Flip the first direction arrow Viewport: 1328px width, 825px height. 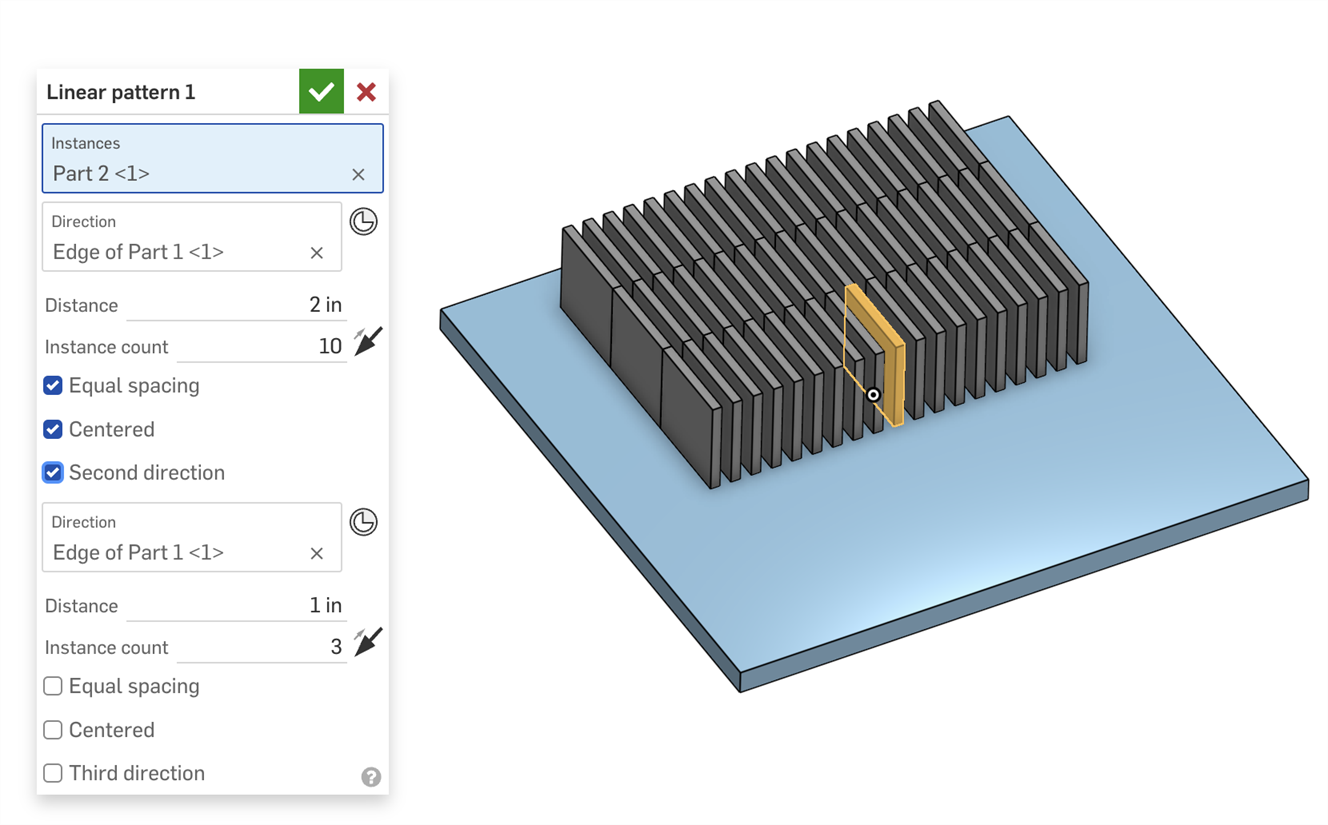point(368,341)
